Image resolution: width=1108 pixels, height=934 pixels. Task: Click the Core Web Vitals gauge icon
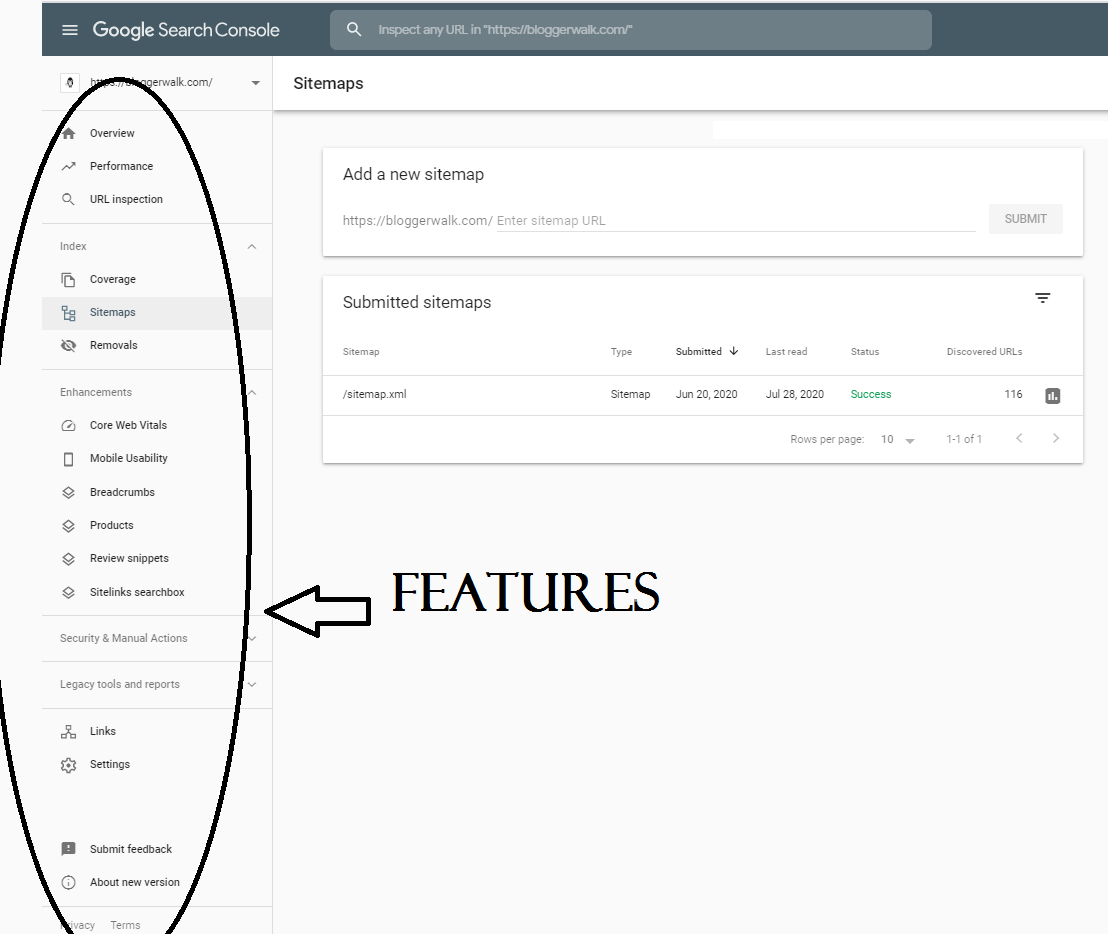(69, 425)
